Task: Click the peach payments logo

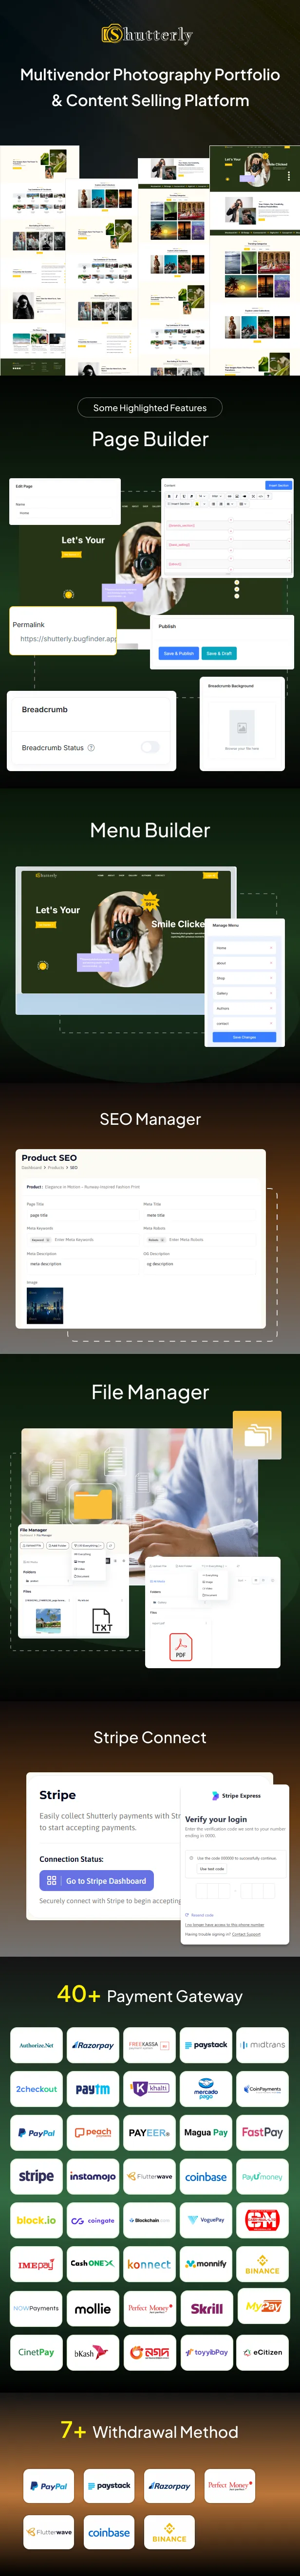Action: (93, 2132)
